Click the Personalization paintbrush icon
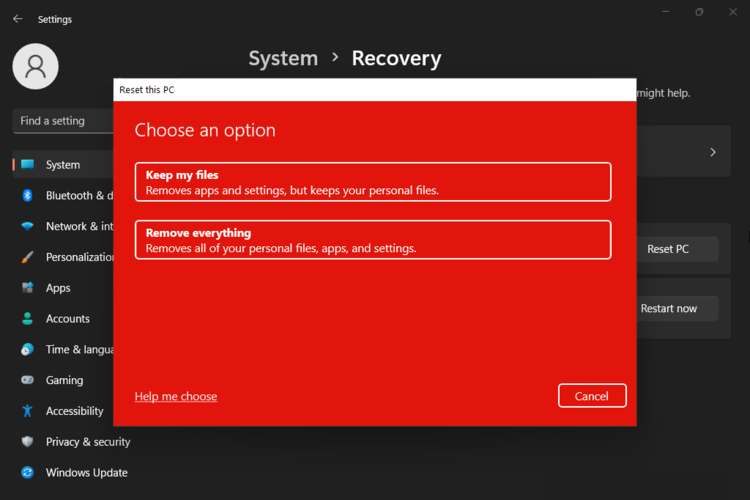 27,257
